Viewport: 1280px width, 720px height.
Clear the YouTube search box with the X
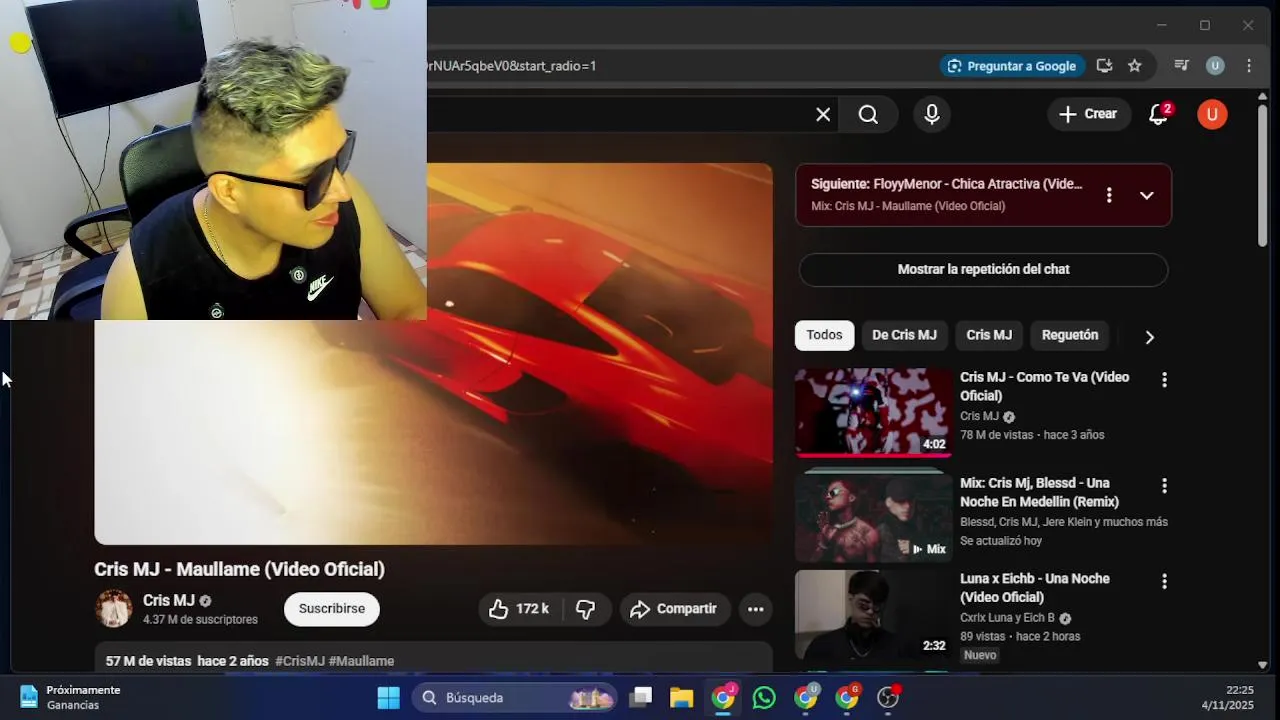(x=823, y=115)
